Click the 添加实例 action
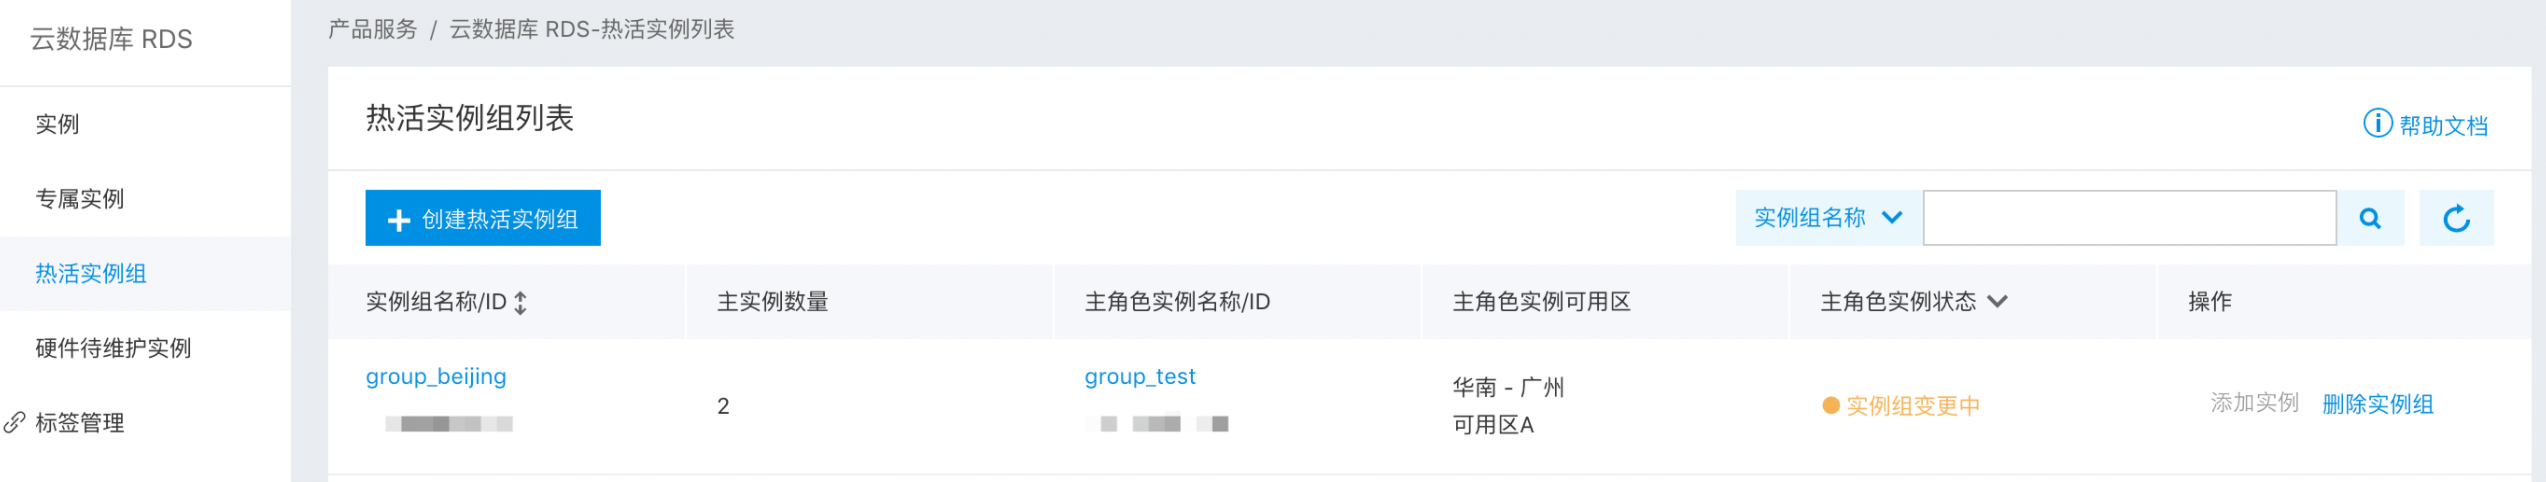The height and width of the screenshot is (482, 2546). click(x=2254, y=403)
